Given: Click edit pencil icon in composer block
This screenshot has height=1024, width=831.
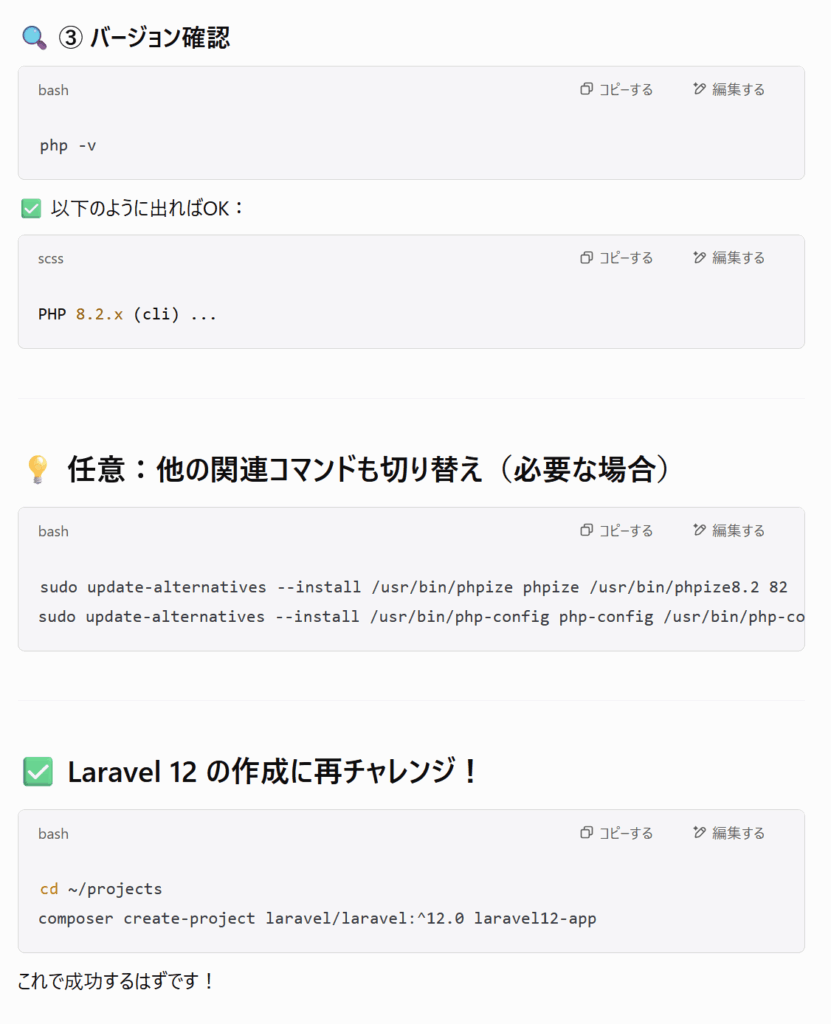Looking at the screenshot, I should [x=700, y=832].
